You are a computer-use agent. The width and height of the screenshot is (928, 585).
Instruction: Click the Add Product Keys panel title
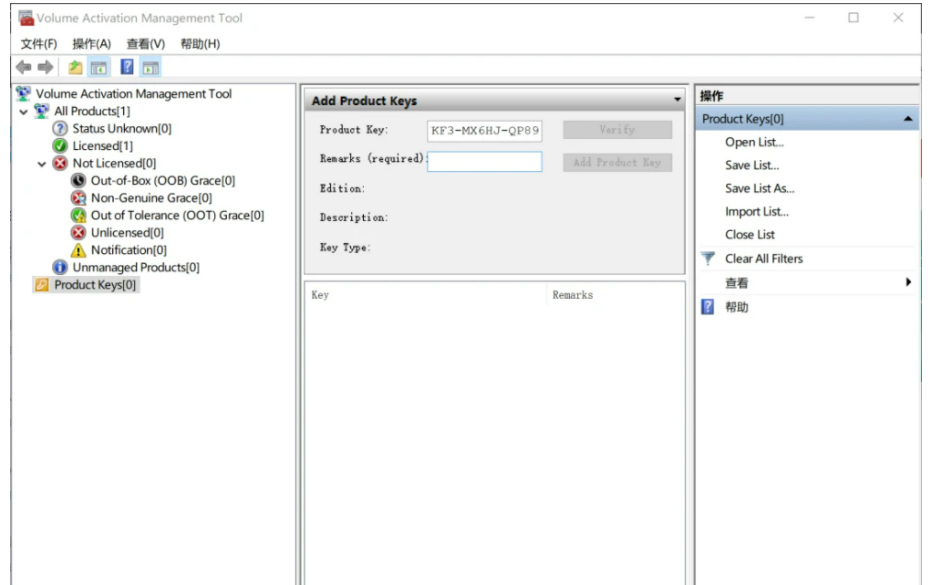pyautogui.click(x=364, y=101)
